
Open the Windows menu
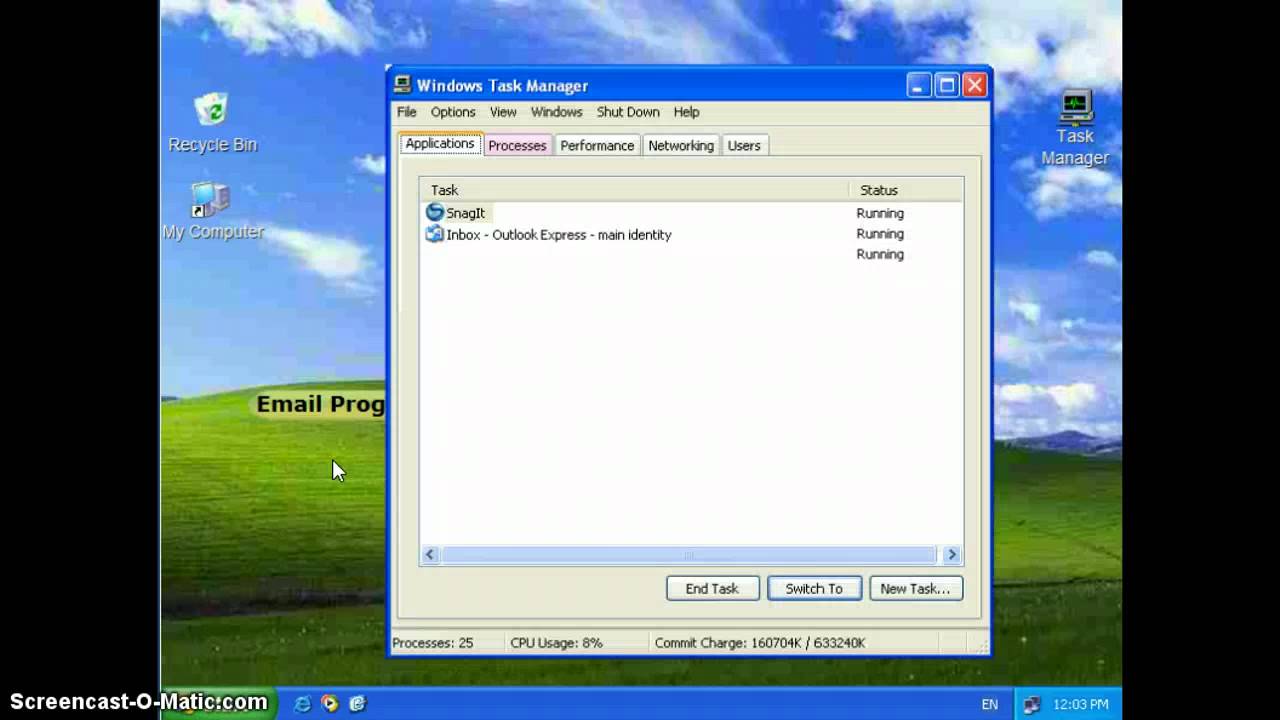pyautogui.click(x=556, y=112)
